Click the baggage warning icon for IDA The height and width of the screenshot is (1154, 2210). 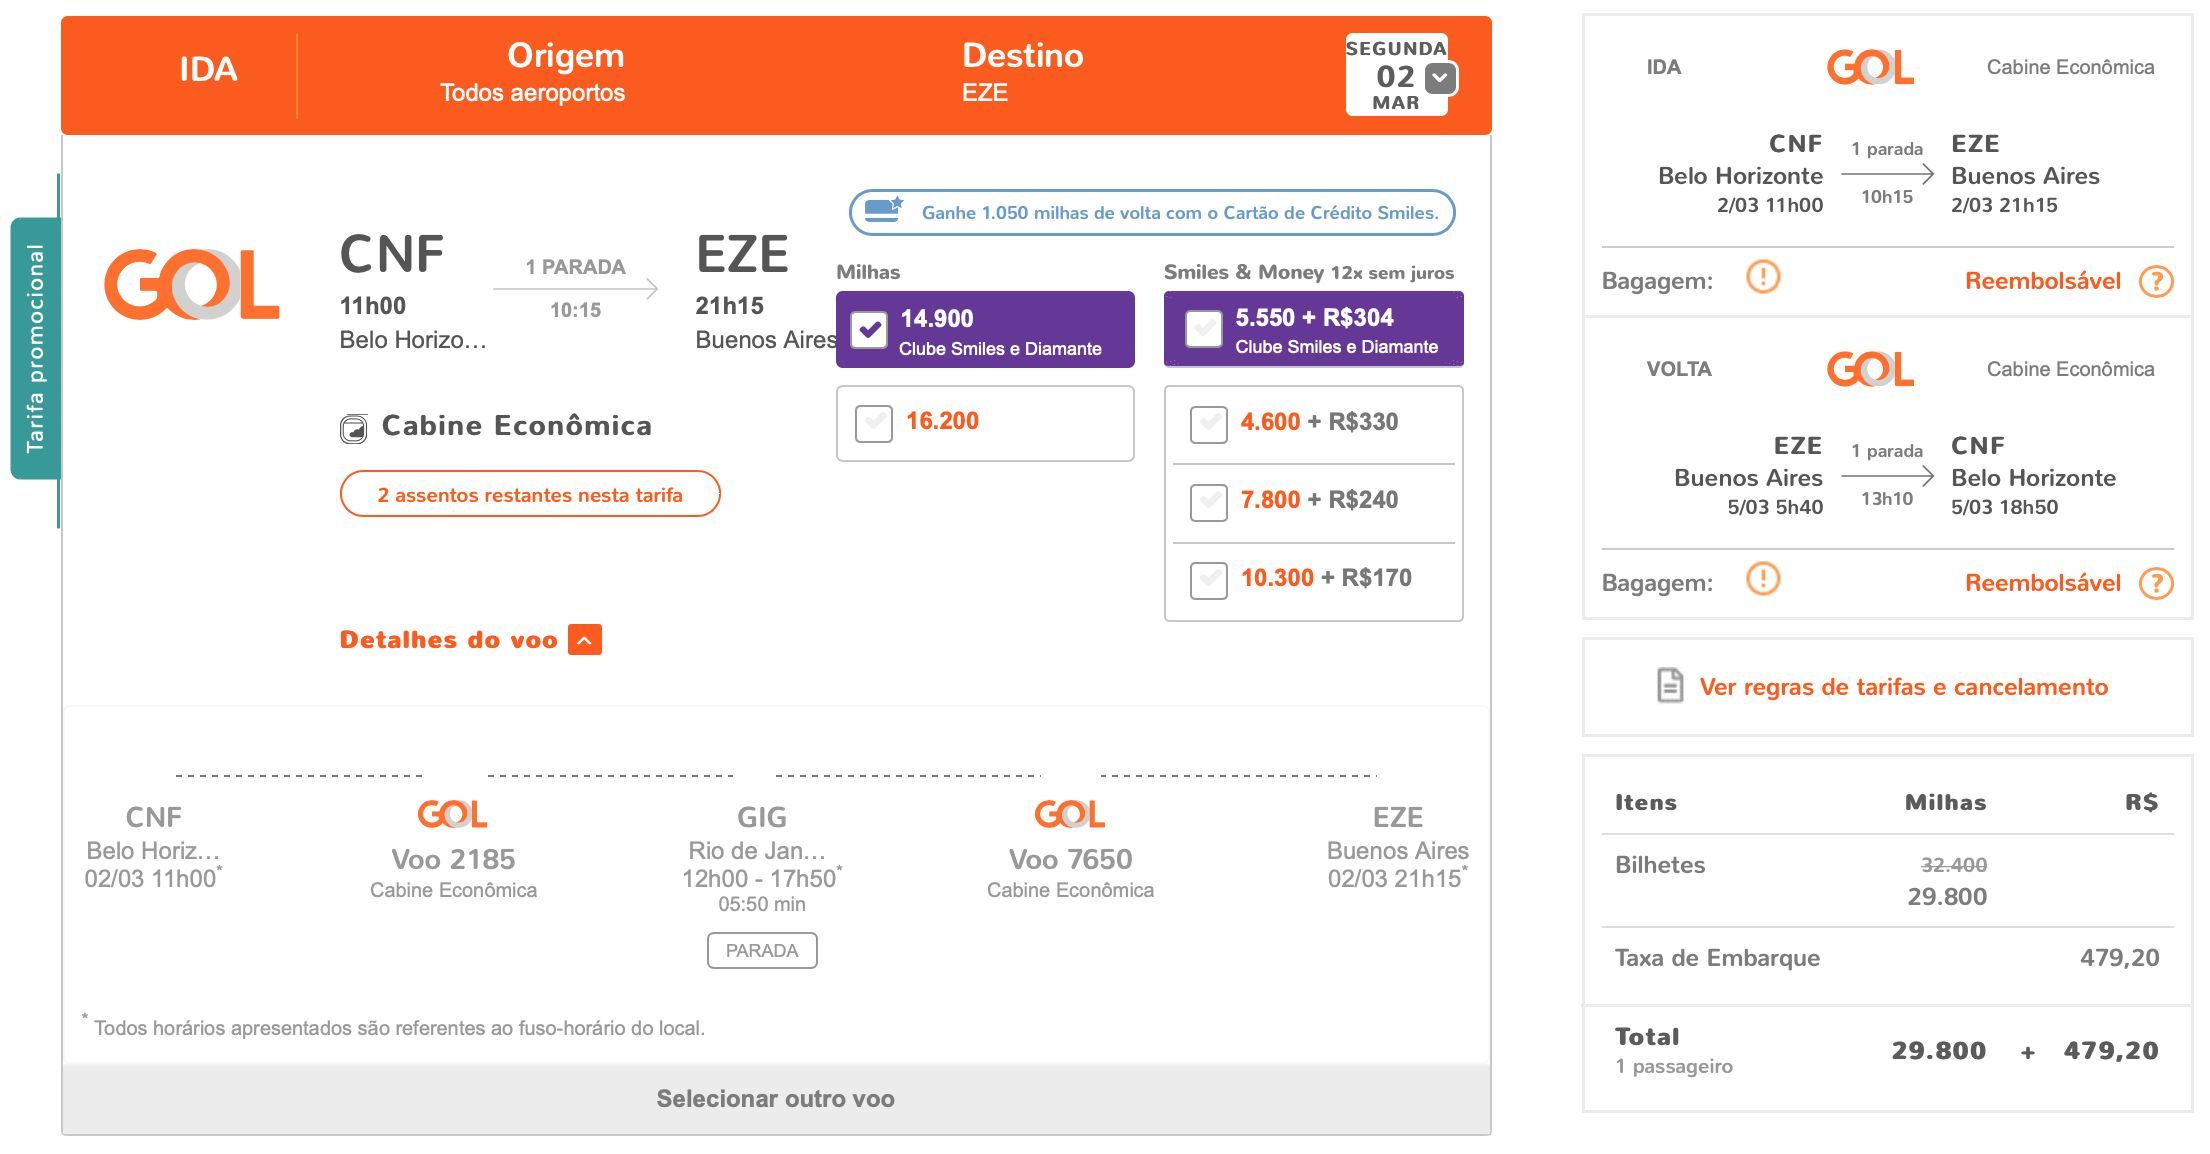(1763, 277)
